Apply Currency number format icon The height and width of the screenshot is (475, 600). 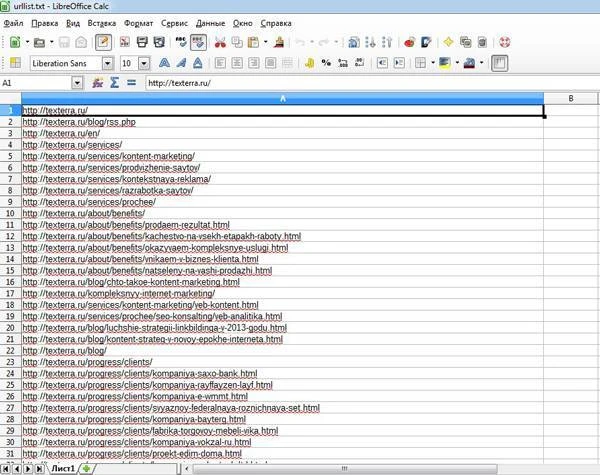[309, 63]
